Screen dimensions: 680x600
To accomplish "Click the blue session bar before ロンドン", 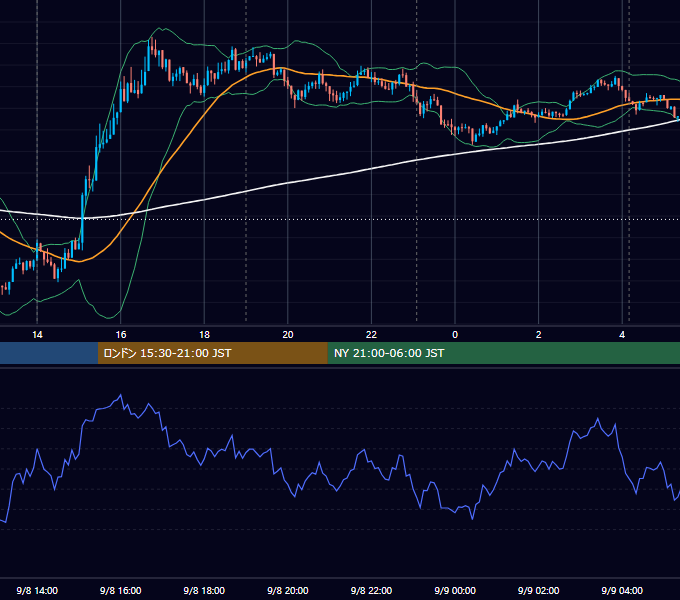I will (x=49, y=353).
